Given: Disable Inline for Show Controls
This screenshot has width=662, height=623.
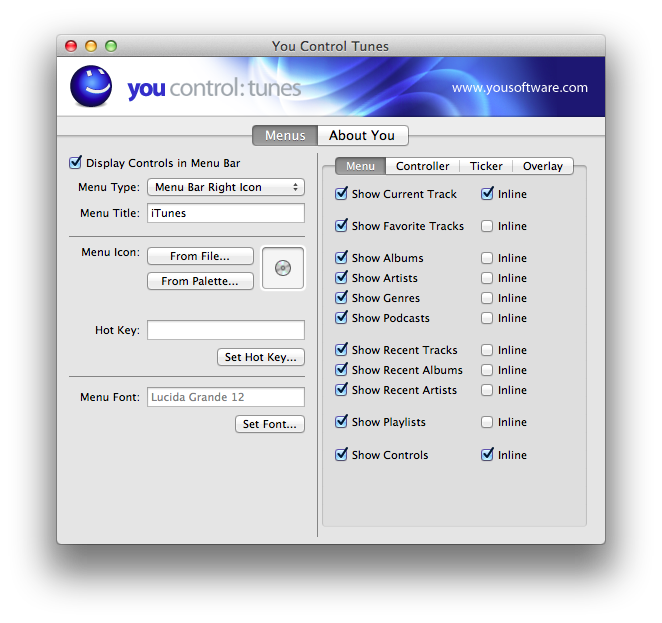Looking at the screenshot, I should point(487,455).
